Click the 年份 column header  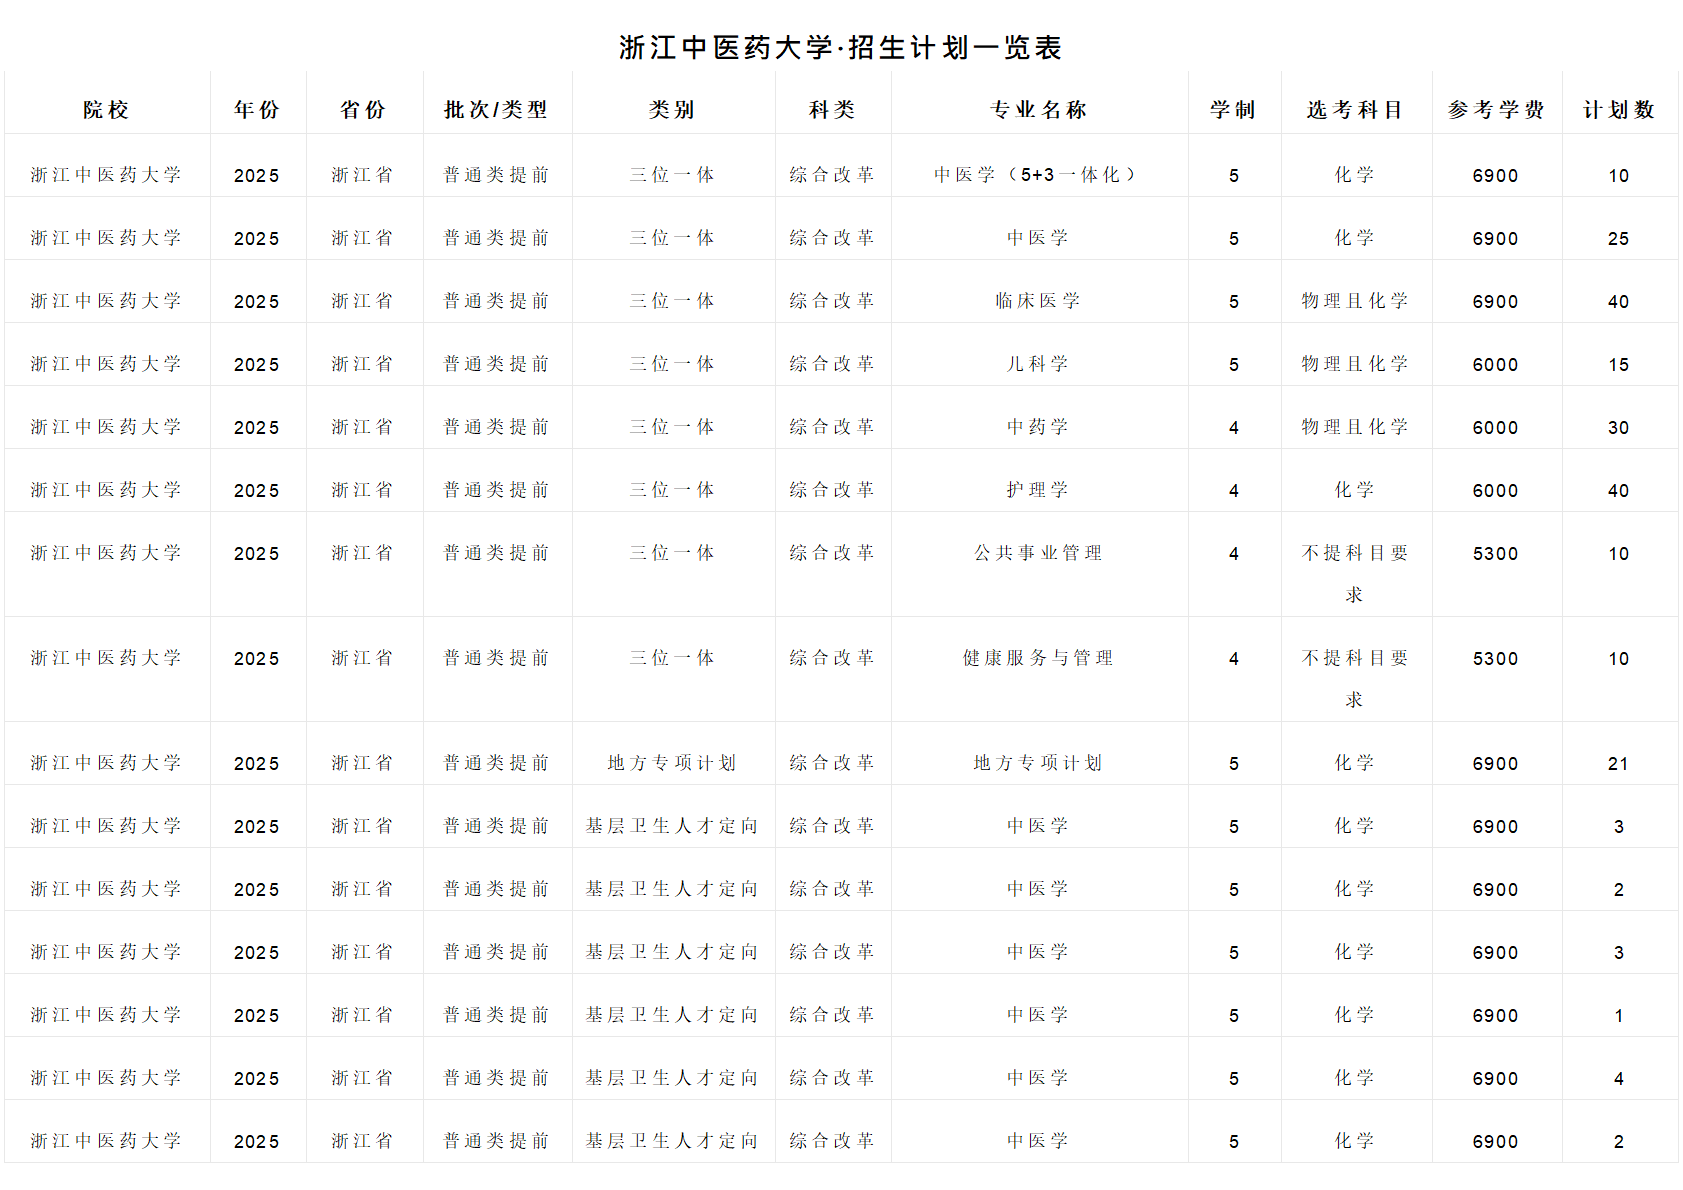click(257, 110)
